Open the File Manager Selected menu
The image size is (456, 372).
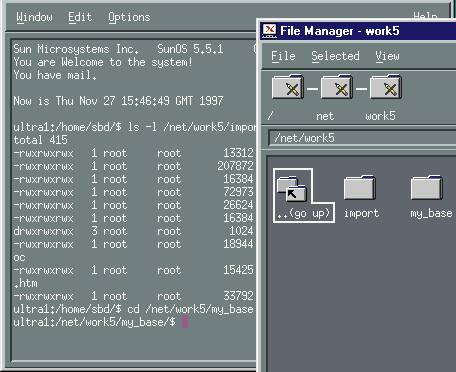[335, 56]
